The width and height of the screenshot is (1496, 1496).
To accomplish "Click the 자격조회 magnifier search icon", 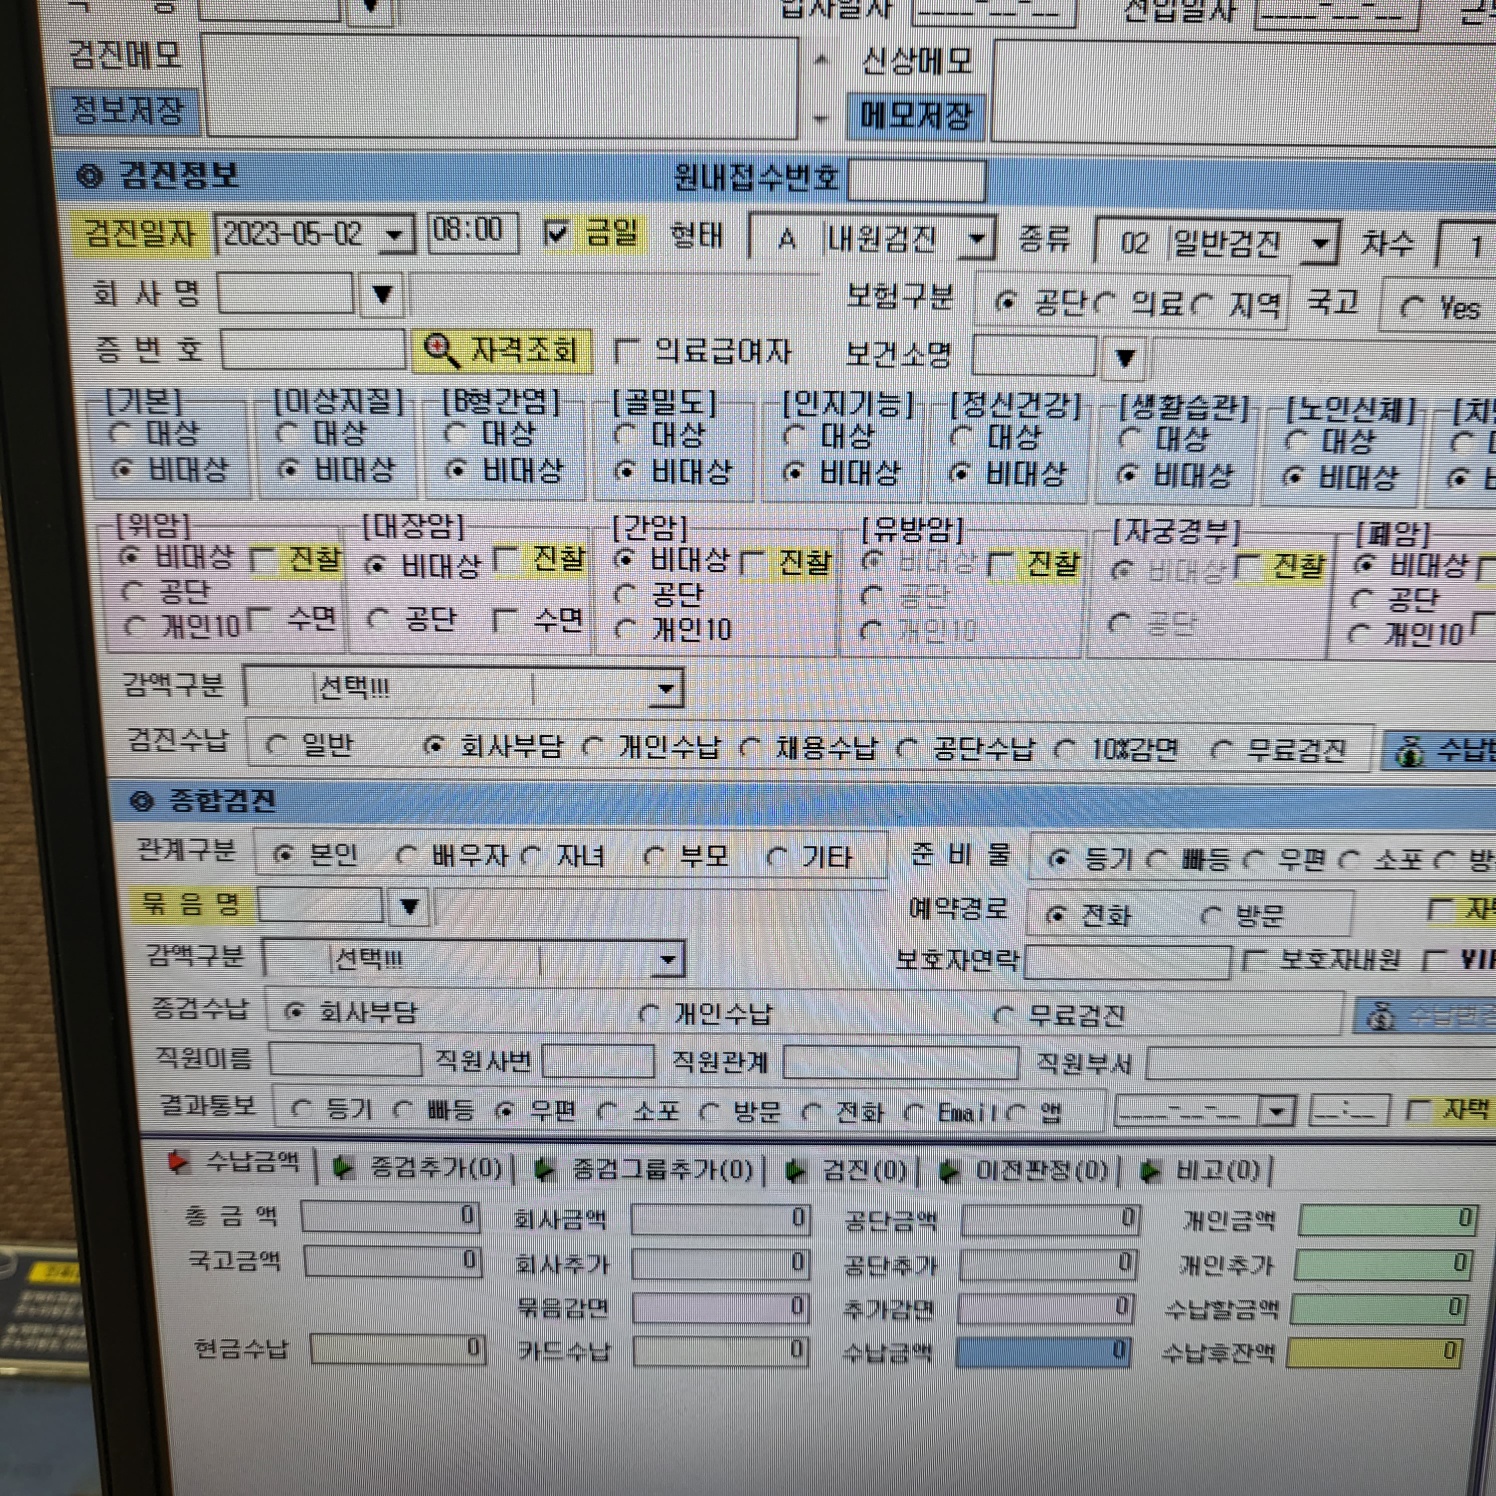I will tap(439, 350).
